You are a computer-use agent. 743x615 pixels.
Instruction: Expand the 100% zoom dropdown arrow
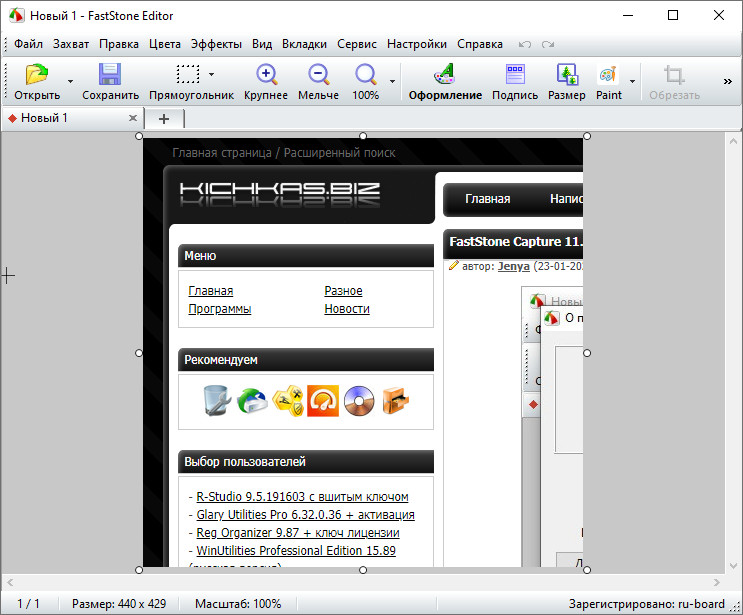[x=392, y=81]
